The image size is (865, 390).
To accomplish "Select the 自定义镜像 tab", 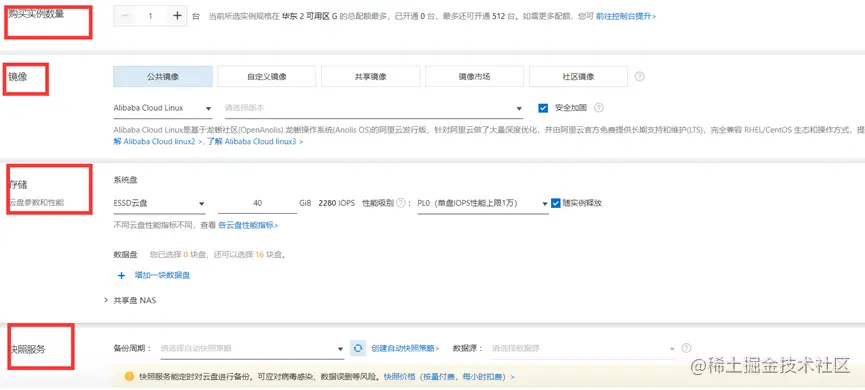I will click(266, 77).
